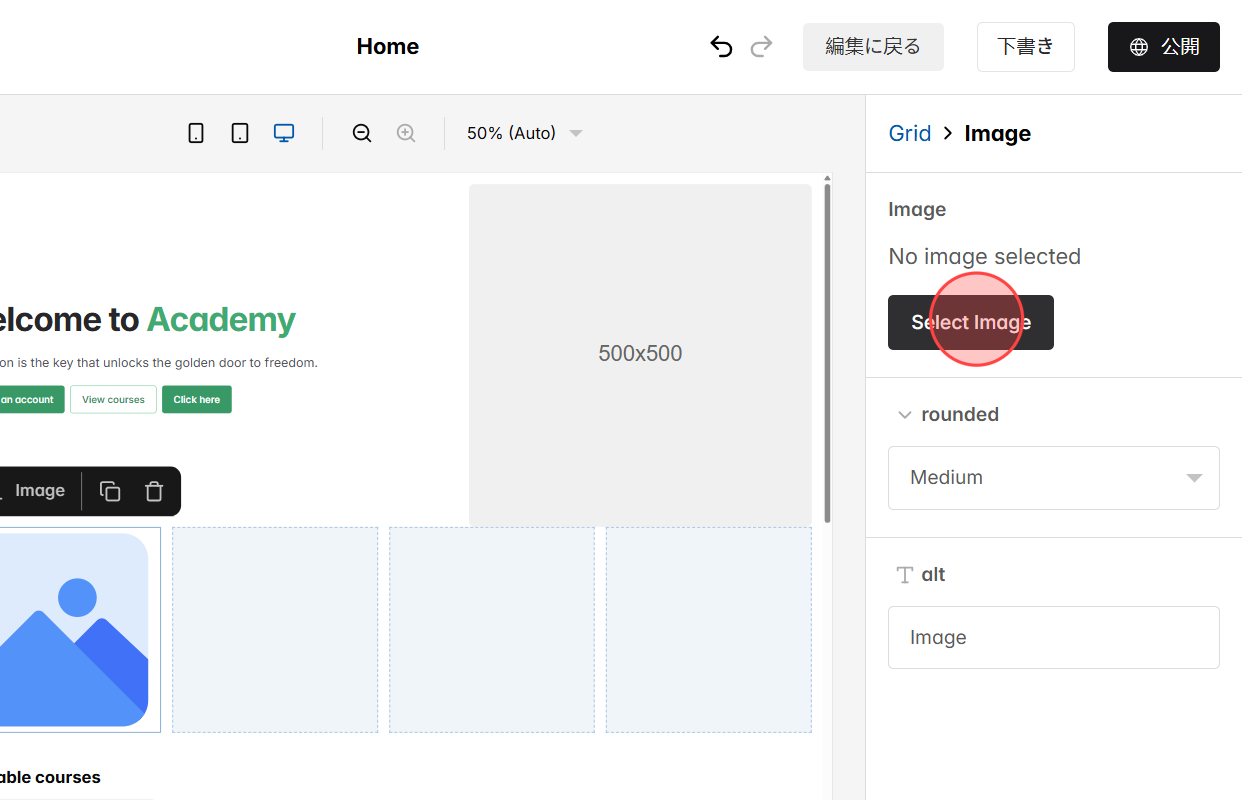This screenshot has height=800, width=1242.
Task: Zoom in on the canvas
Action: [x=406, y=132]
